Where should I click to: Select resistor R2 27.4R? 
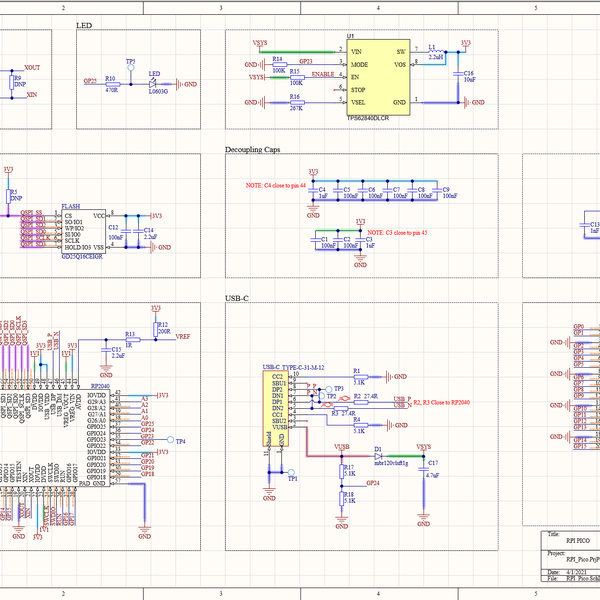pos(360,402)
